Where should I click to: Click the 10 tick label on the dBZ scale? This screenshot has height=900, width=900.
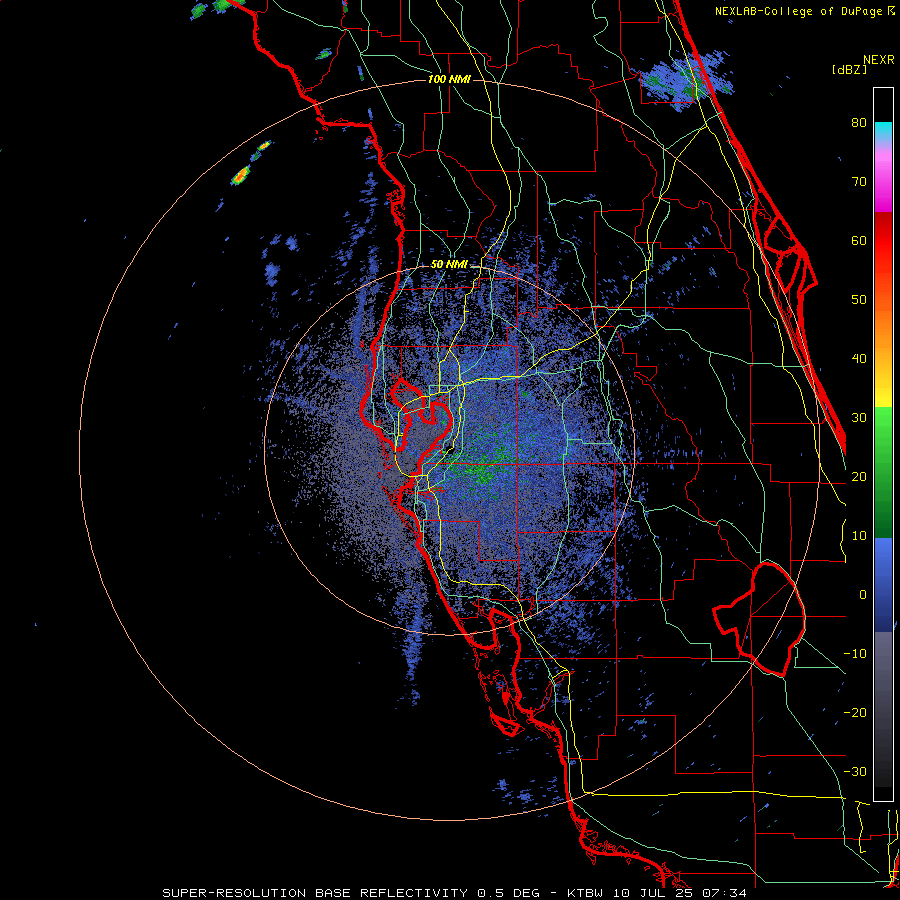click(859, 536)
